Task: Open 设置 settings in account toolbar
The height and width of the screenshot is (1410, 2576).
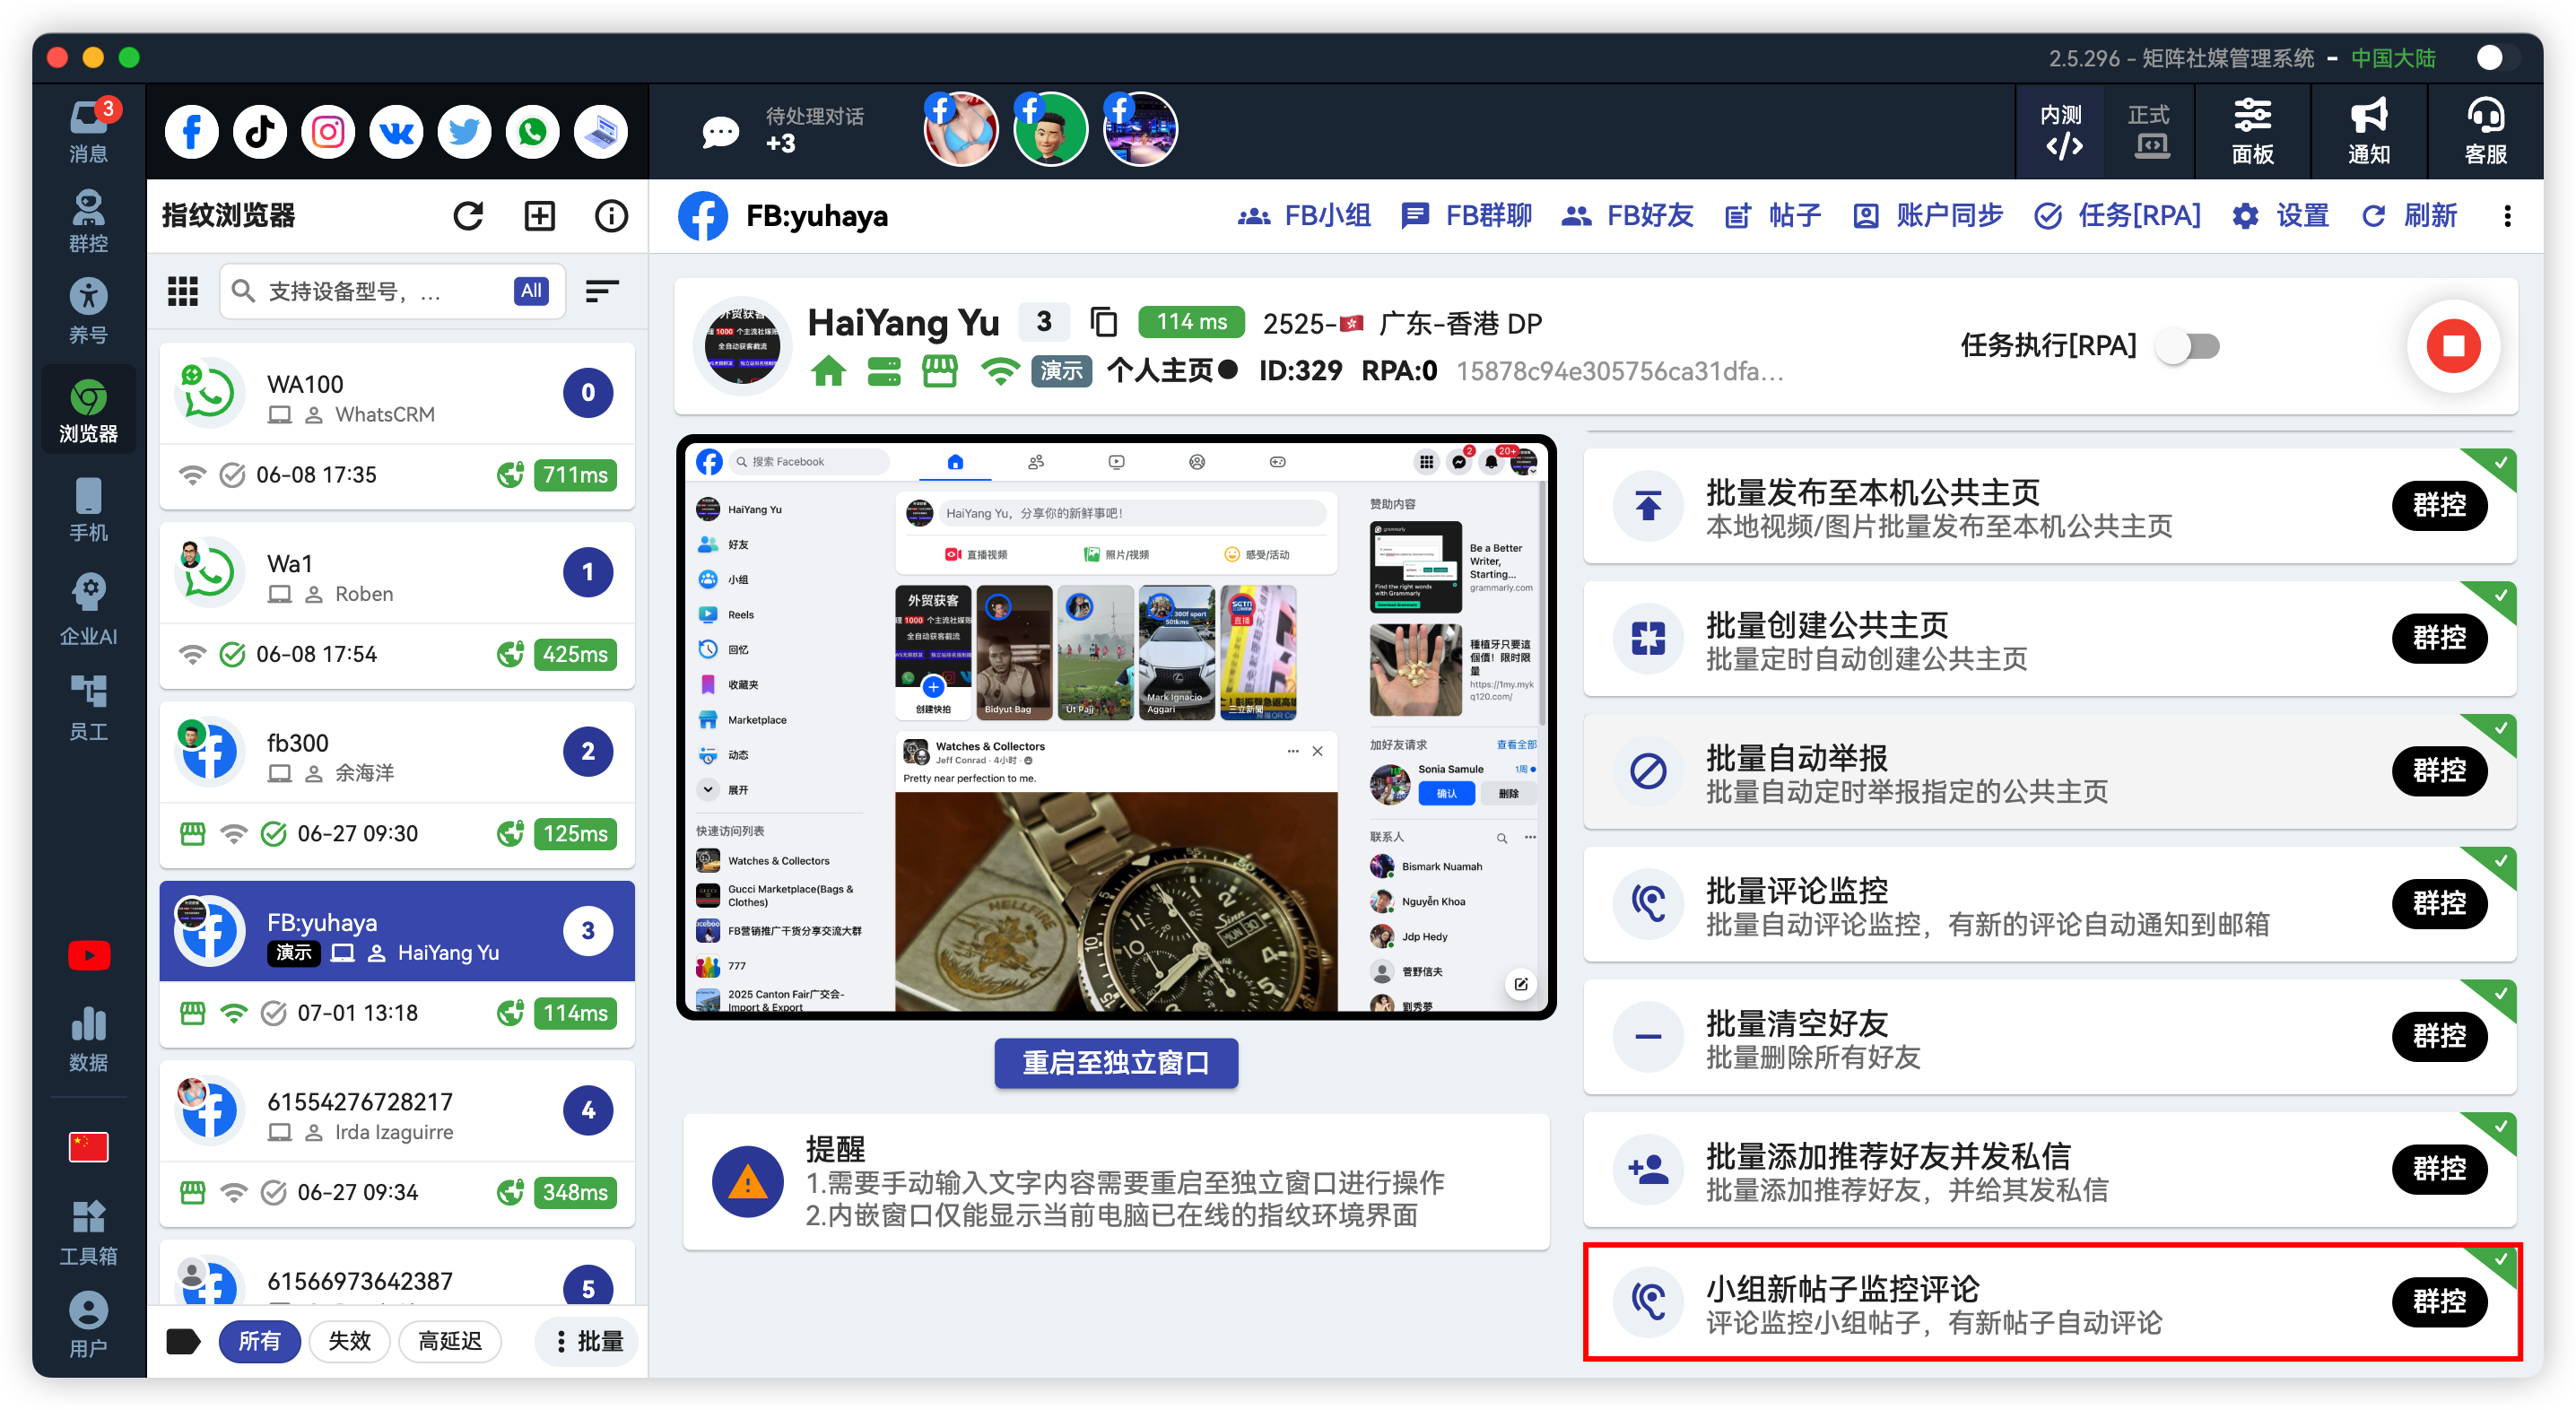Action: [x=2280, y=216]
